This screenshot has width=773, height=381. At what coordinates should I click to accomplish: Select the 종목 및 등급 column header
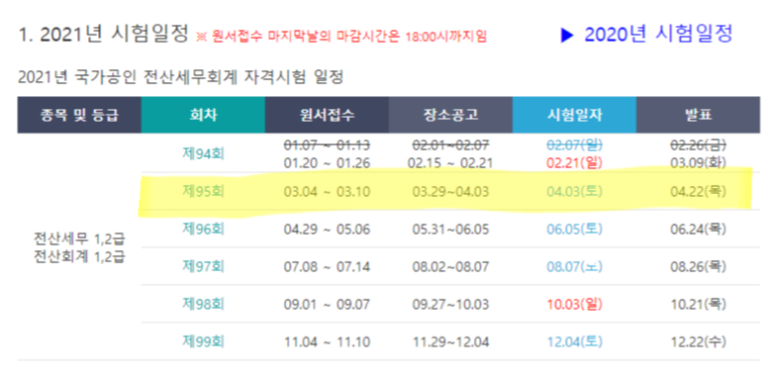(79, 115)
